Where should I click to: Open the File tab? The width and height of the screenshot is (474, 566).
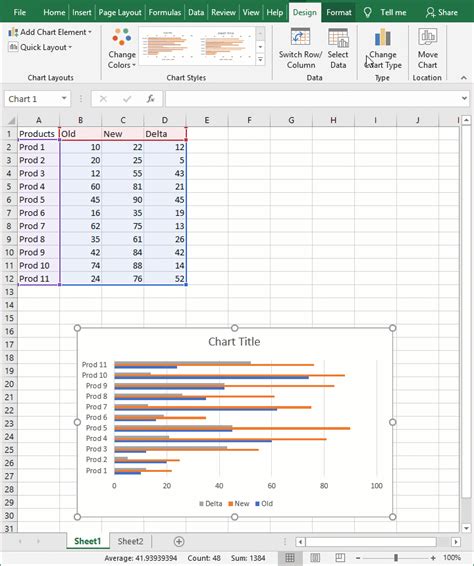tap(19, 12)
